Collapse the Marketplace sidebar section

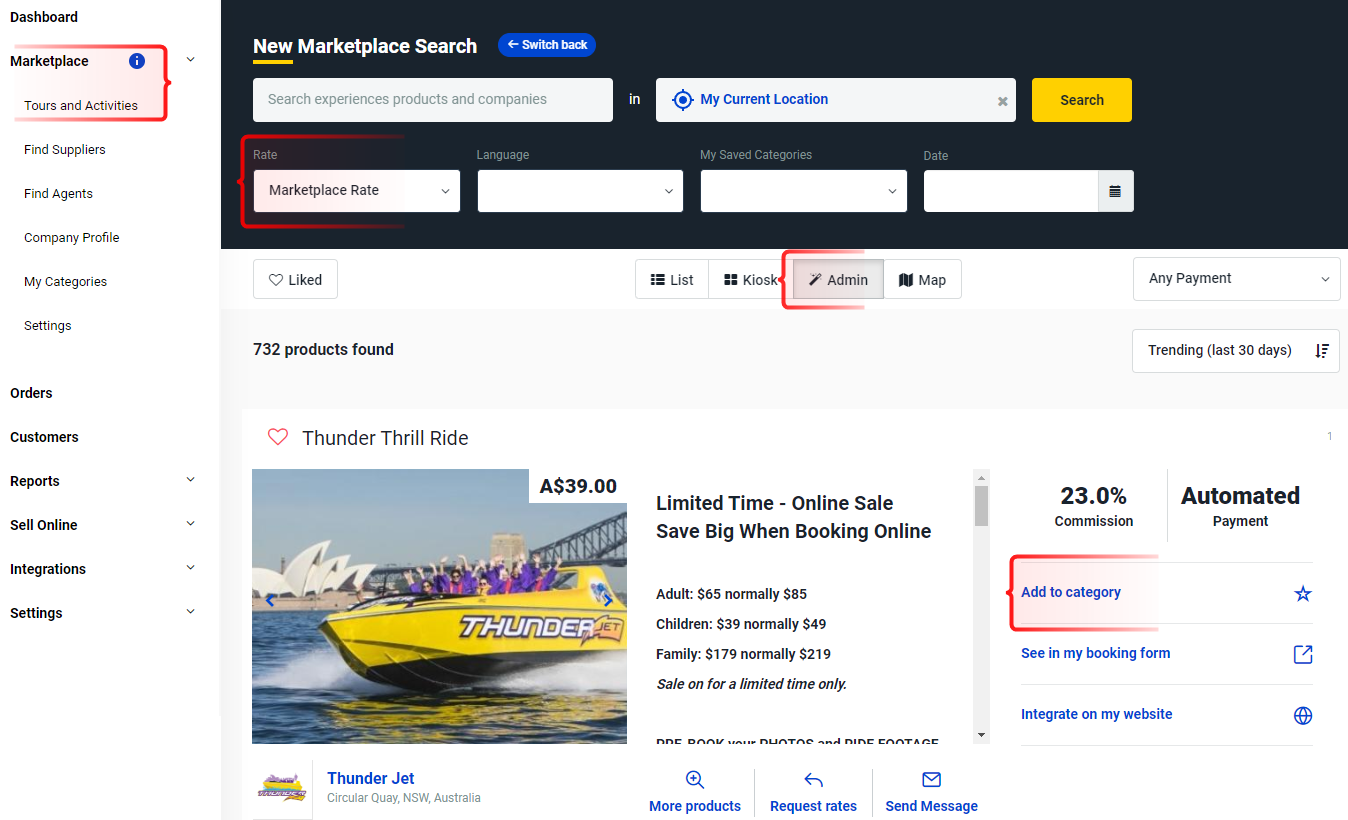(191, 60)
